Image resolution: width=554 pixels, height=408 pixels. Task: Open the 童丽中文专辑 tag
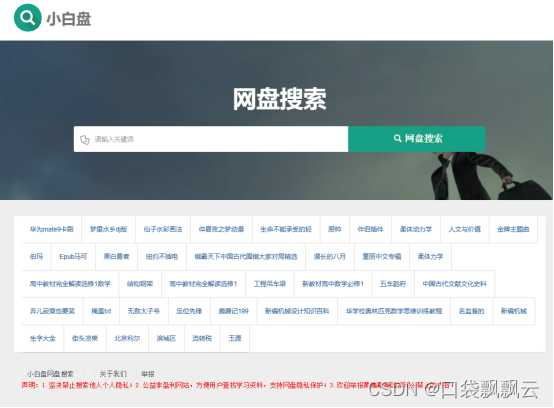(382, 256)
